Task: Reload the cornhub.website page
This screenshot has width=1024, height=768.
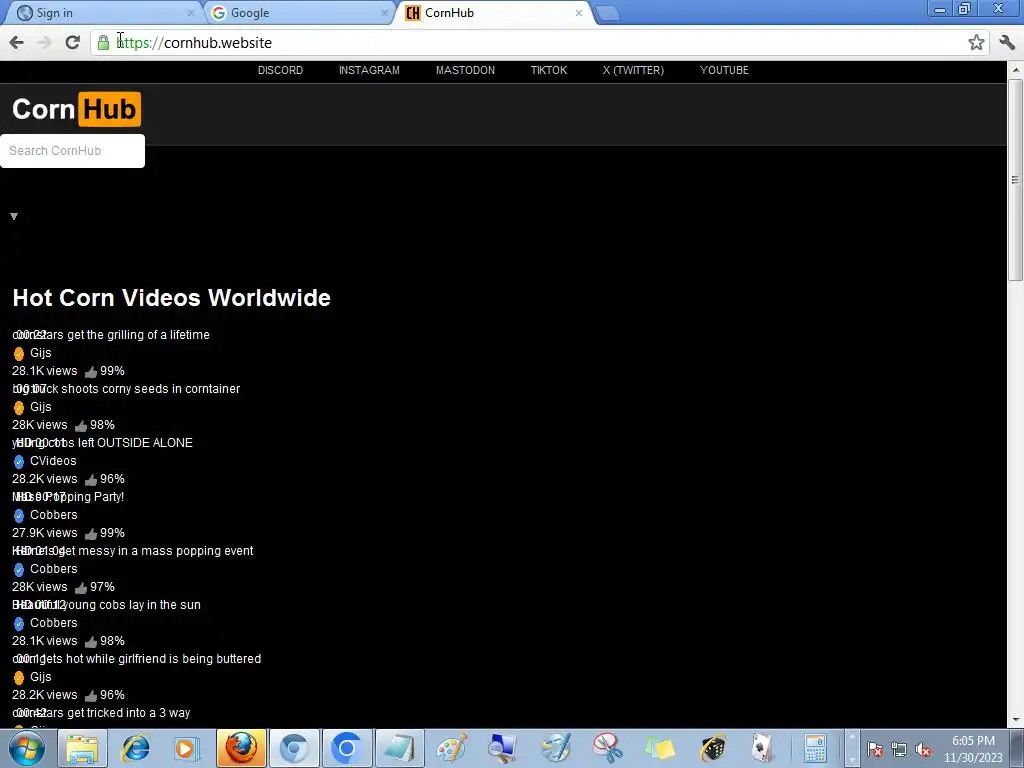Action: [72, 42]
